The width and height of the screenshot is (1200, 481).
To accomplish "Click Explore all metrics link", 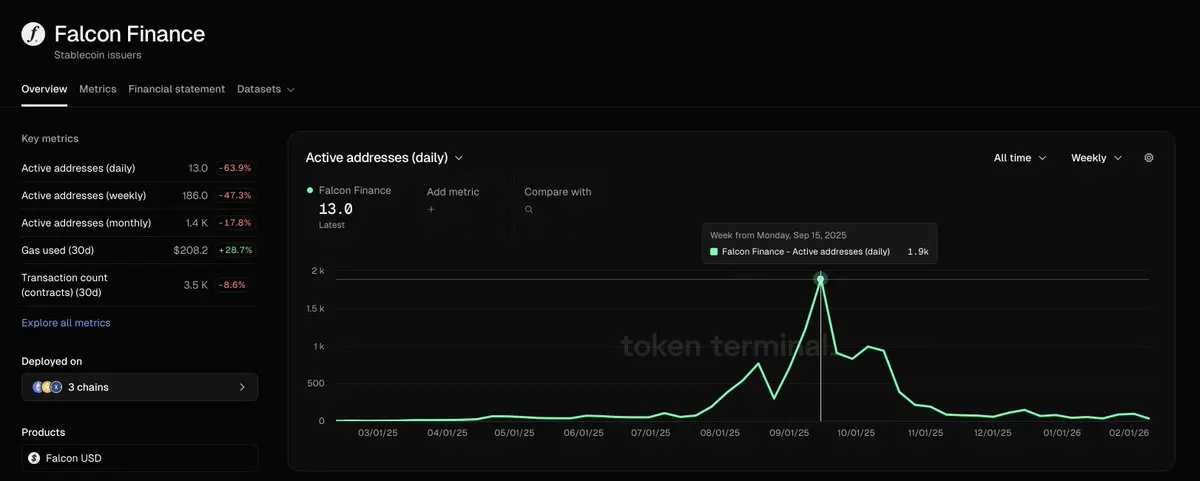I will click(66, 323).
